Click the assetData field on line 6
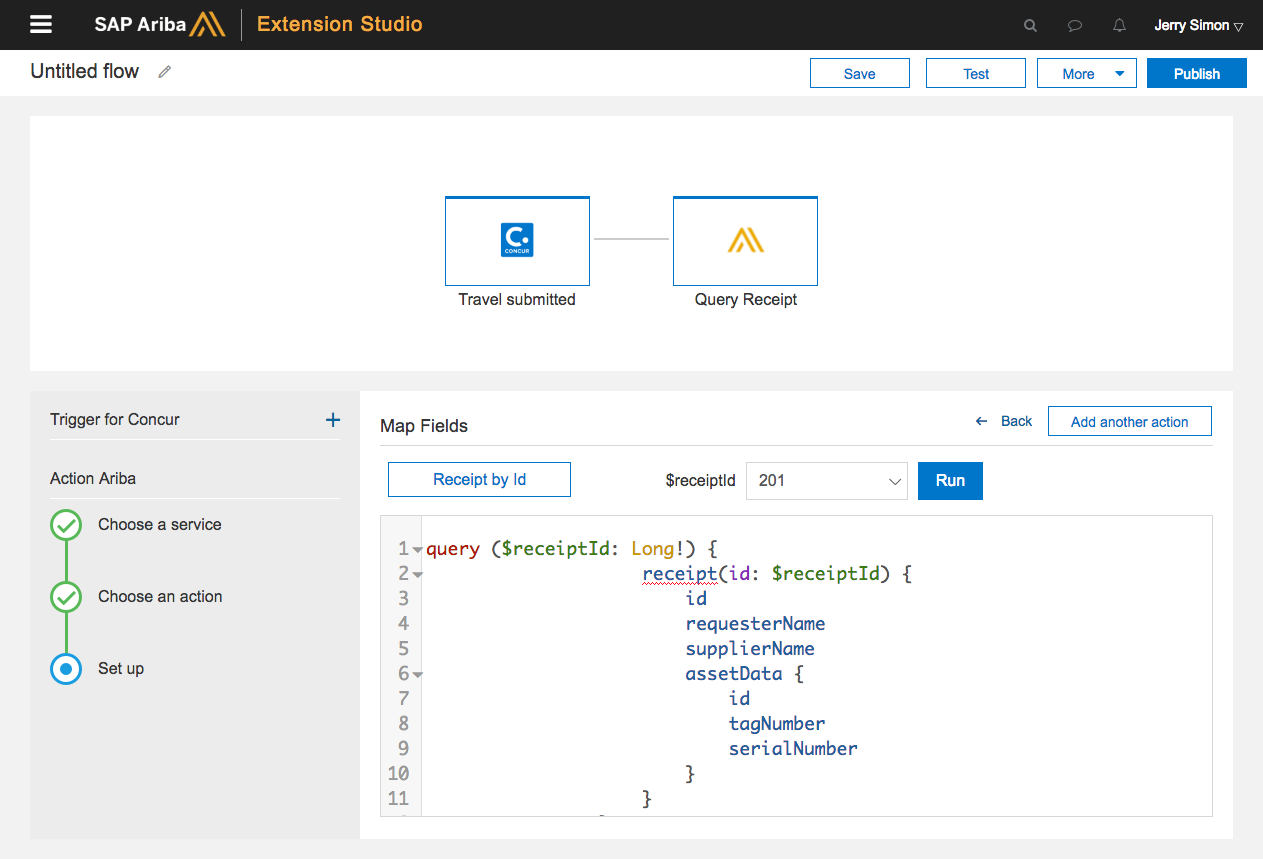Screen dimensions: 1263x859 [x=734, y=673]
